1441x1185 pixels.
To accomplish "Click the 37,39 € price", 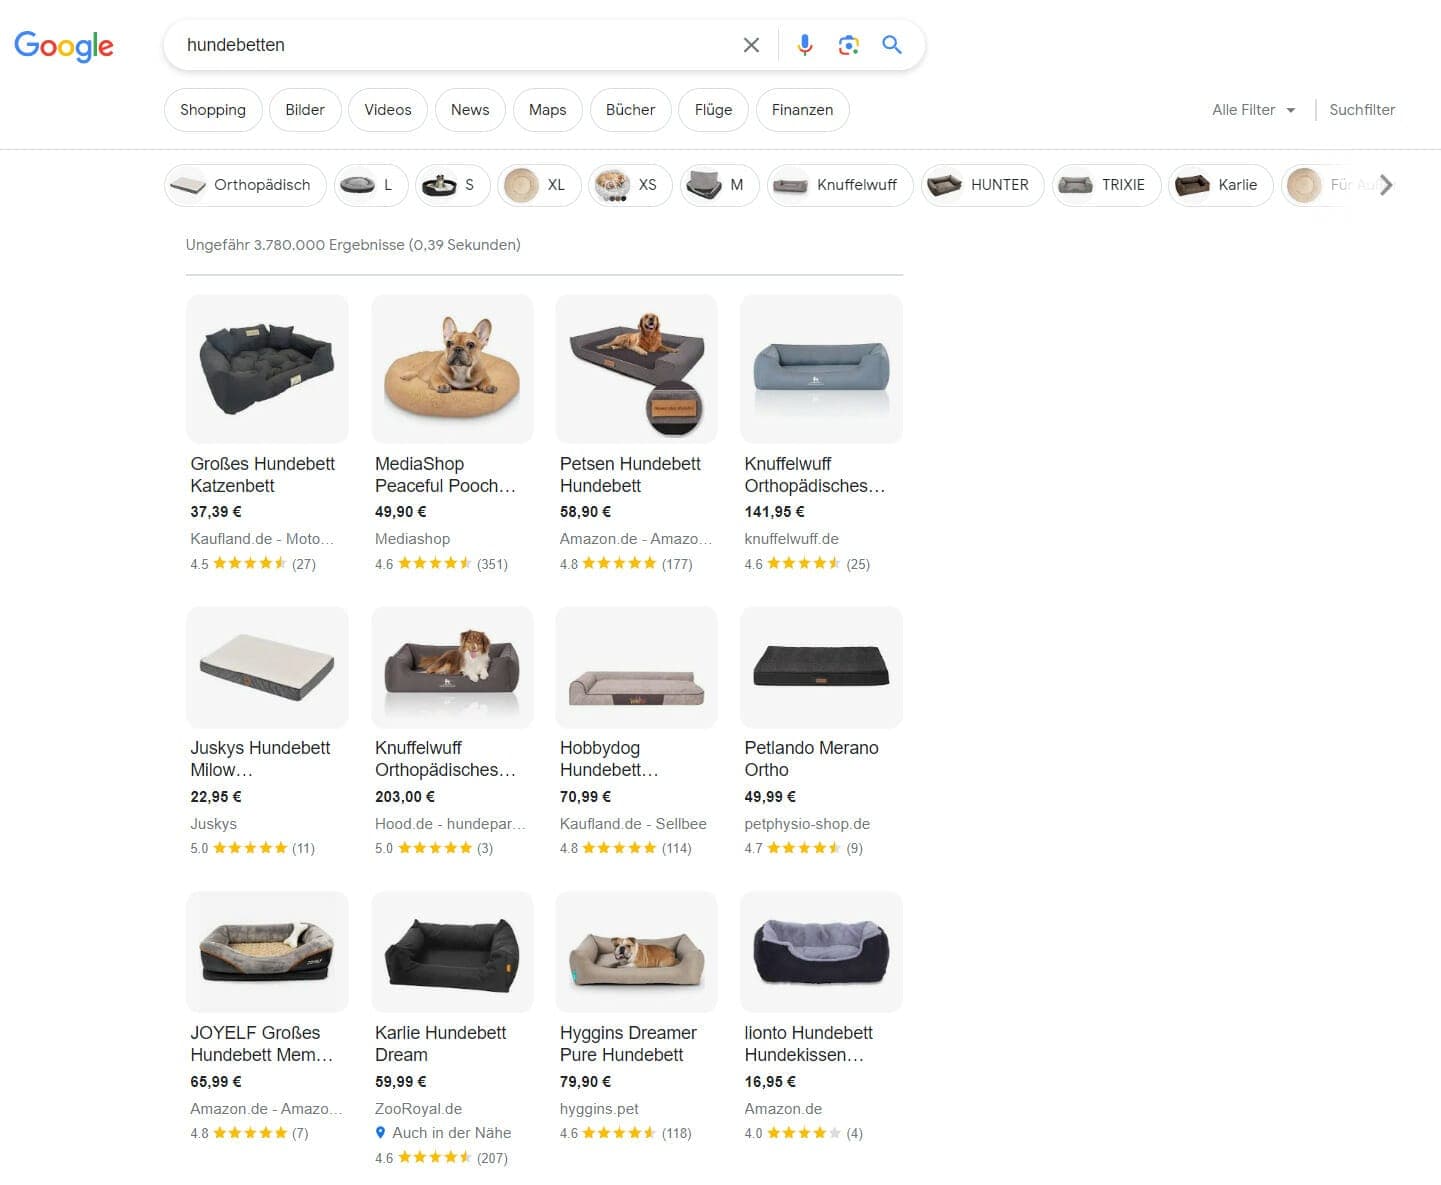I will click(x=216, y=512).
